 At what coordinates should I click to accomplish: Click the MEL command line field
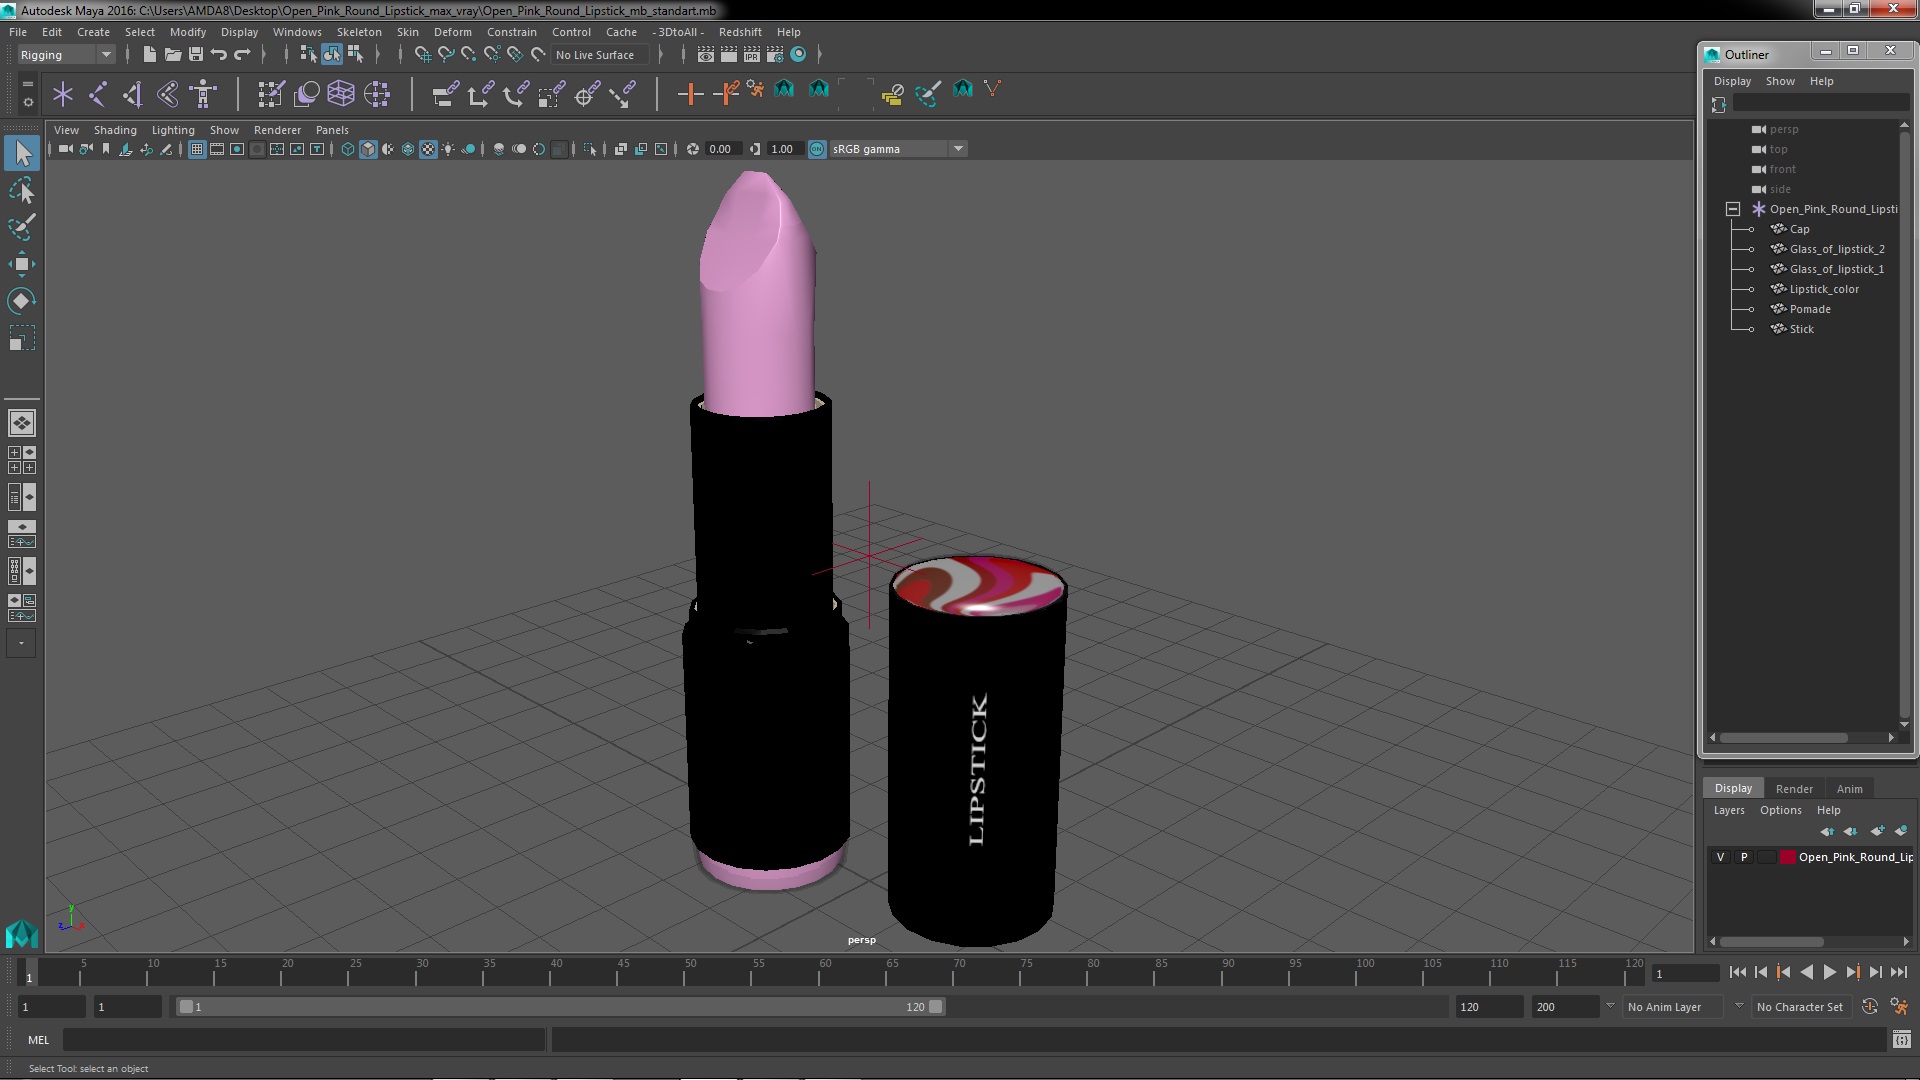(304, 1040)
